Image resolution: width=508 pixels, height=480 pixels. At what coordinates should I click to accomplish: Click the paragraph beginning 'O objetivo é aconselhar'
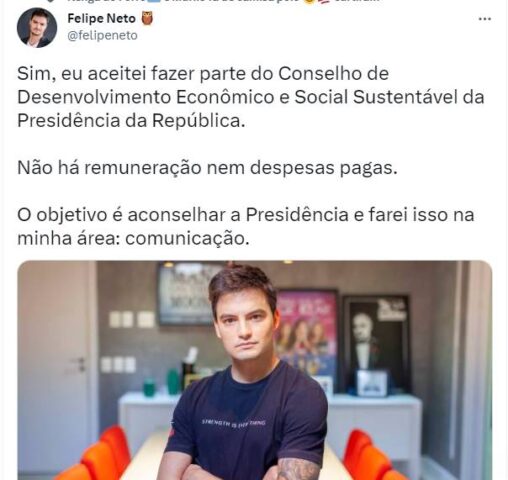246,227
